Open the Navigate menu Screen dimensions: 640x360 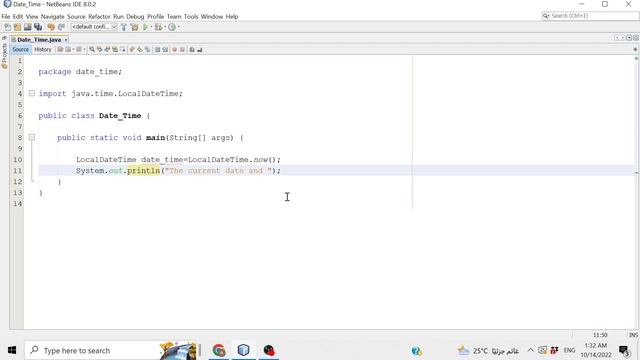point(53,17)
